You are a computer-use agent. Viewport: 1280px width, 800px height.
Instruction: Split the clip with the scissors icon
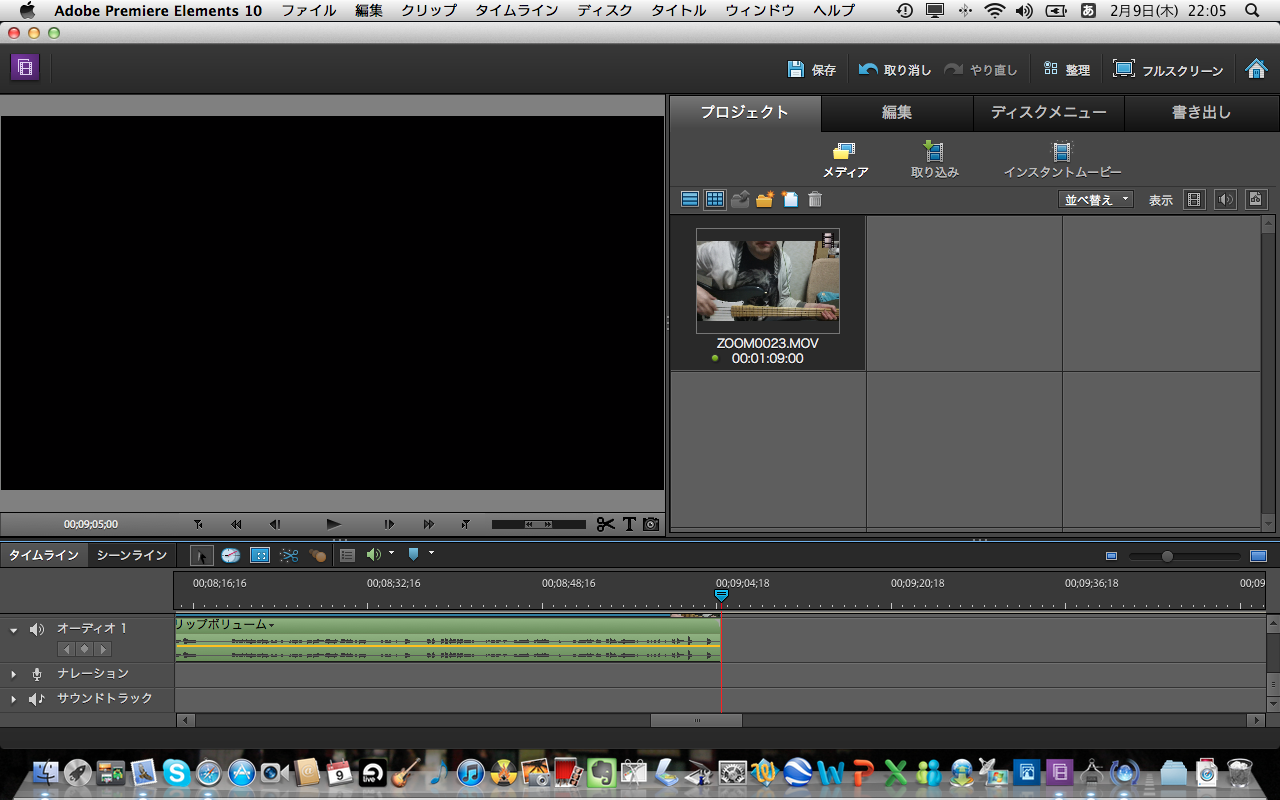click(605, 524)
